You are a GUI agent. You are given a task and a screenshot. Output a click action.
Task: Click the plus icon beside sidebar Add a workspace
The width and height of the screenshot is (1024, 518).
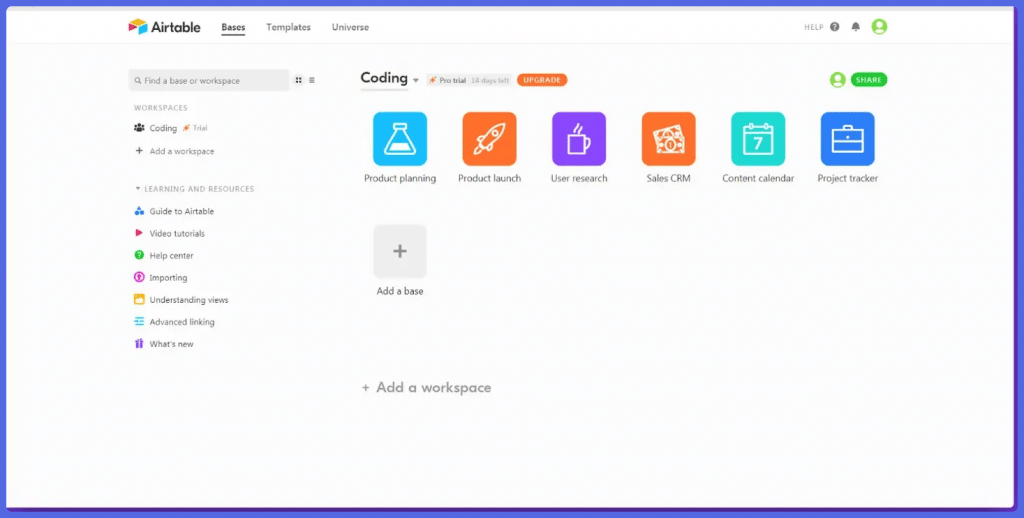[138, 151]
